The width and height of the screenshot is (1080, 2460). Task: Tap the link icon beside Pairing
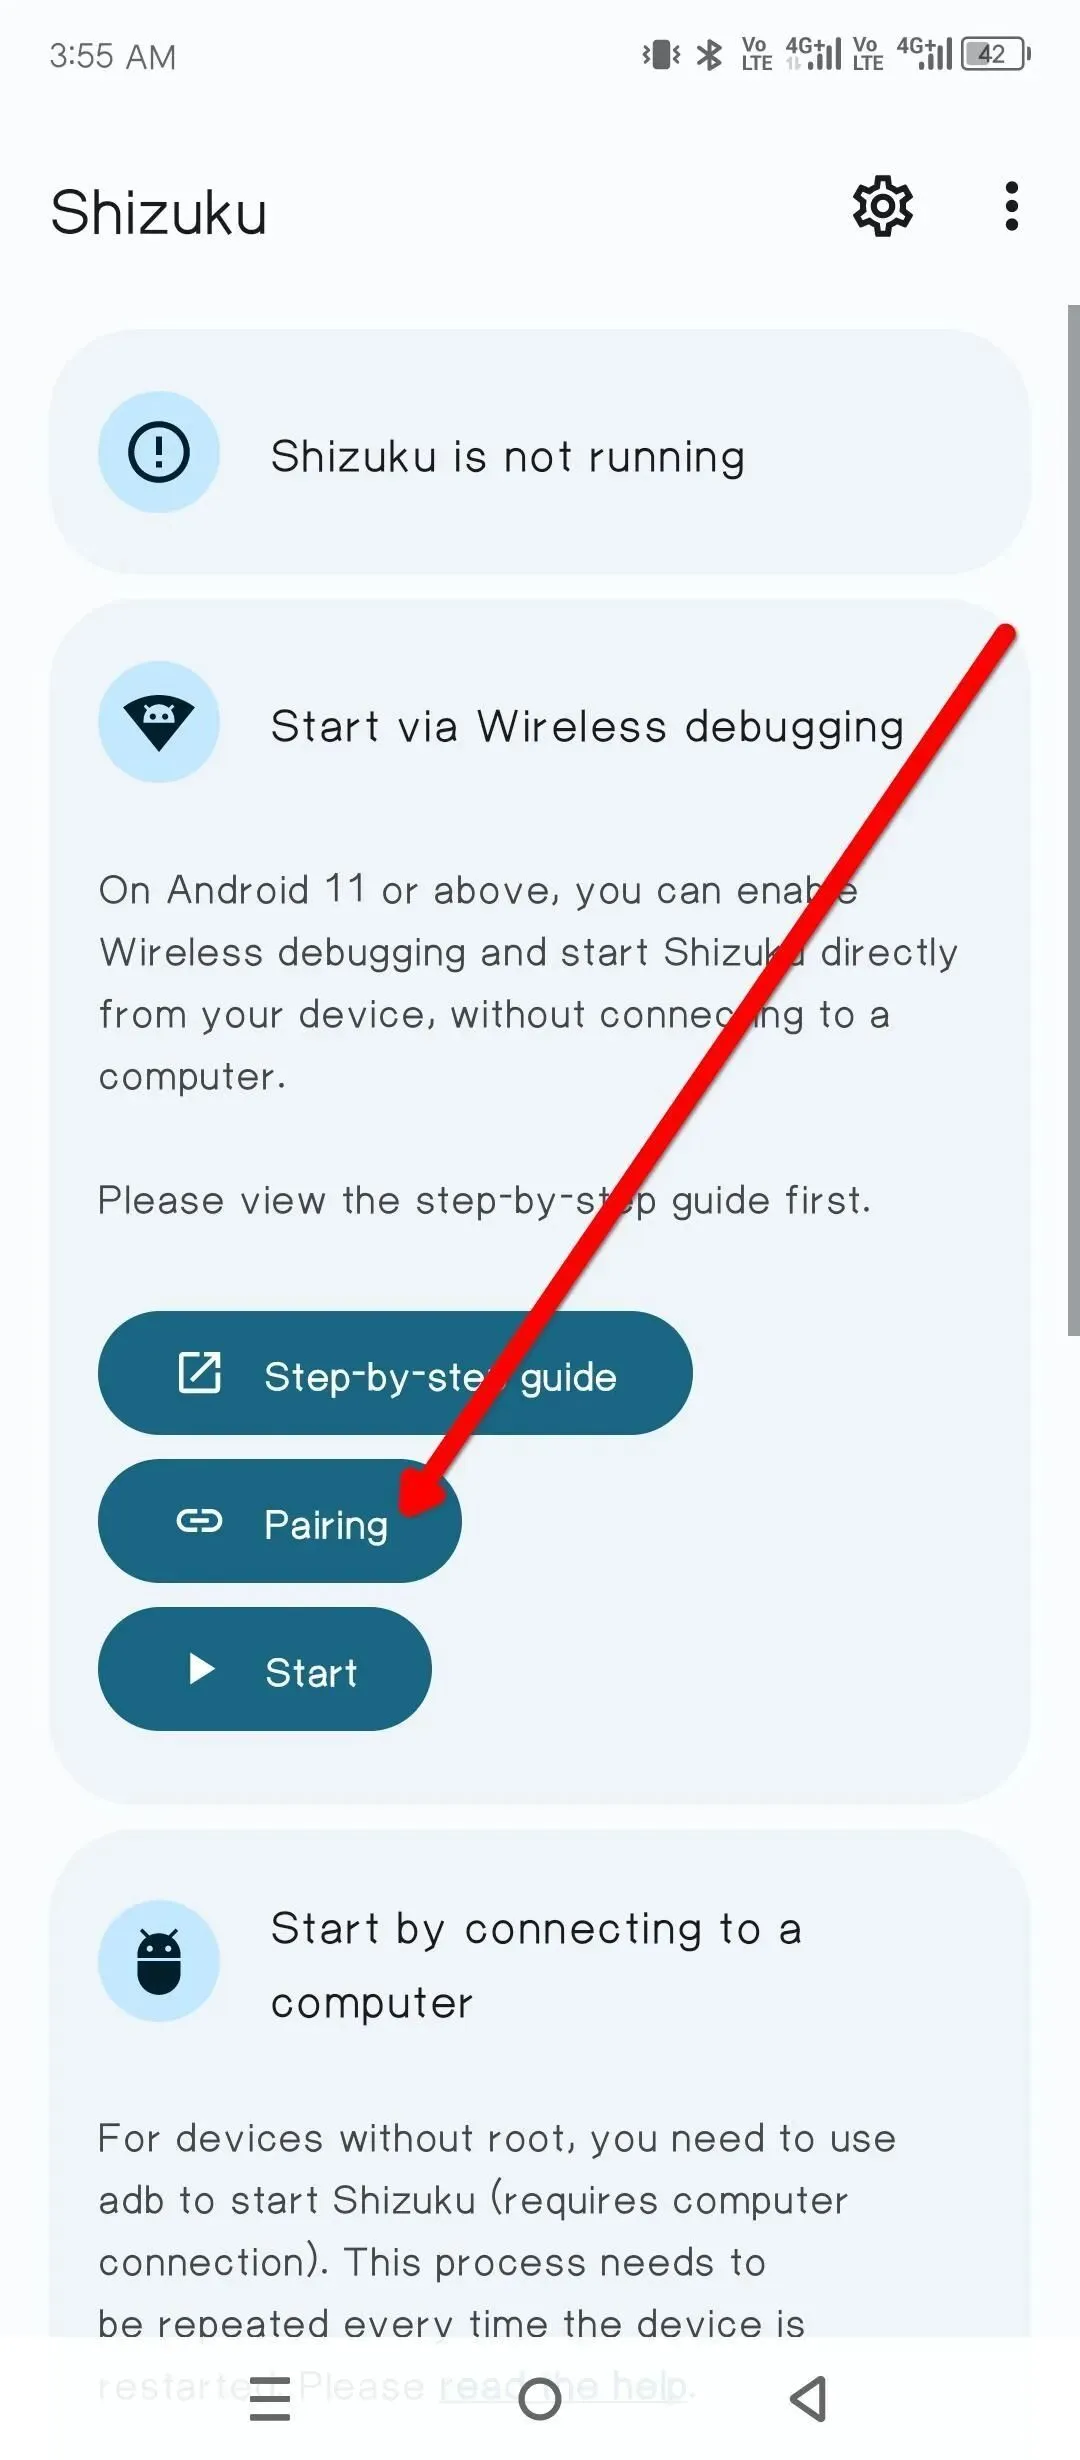[199, 1521]
